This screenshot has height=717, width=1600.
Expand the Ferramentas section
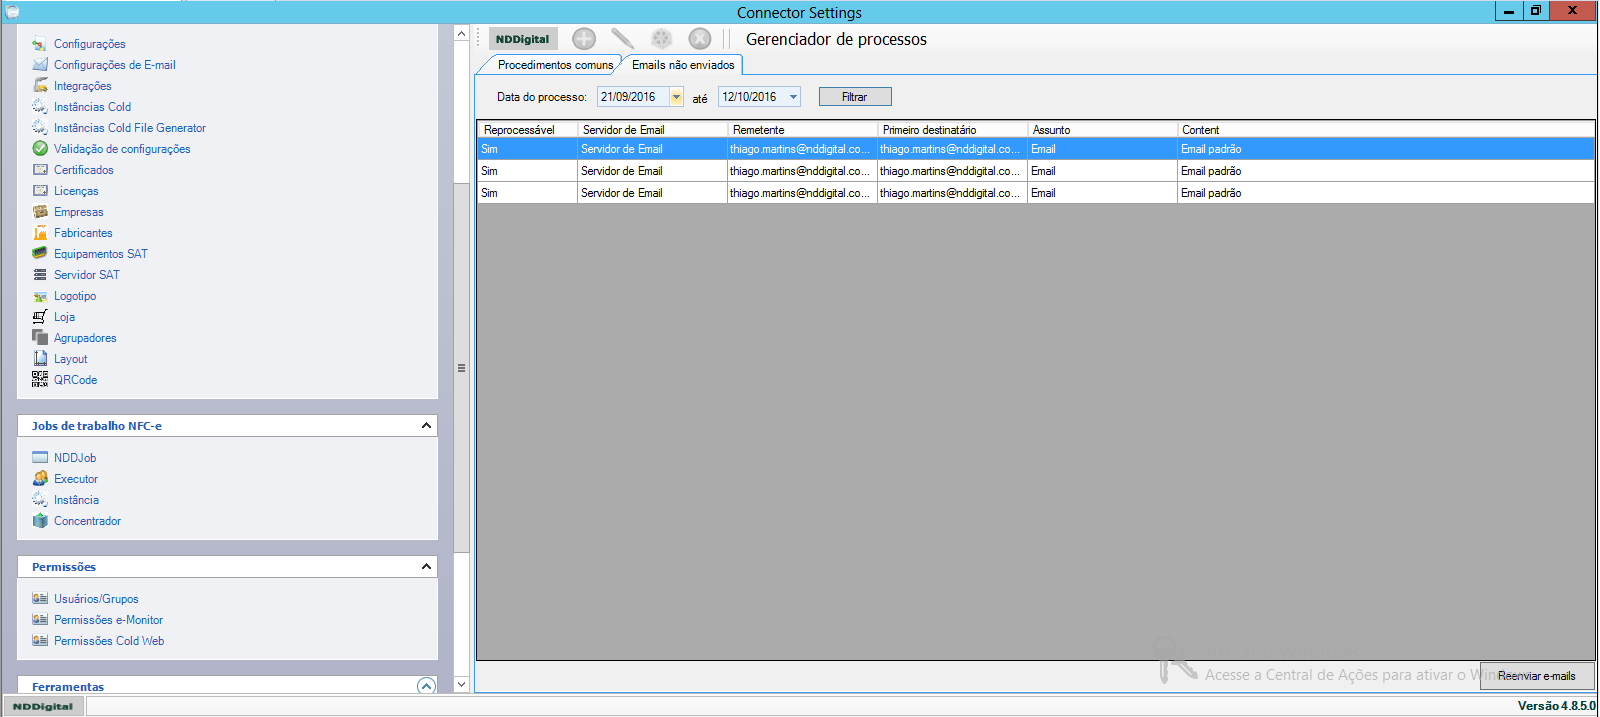pyautogui.click(x=426, y=686)
